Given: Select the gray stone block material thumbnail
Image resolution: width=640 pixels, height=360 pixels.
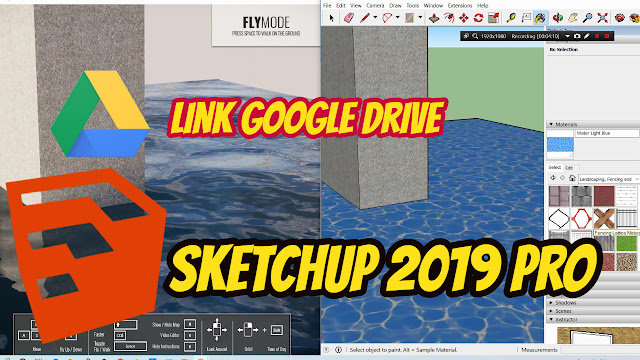Looking at the screenshot, I should tap(581, 196).
